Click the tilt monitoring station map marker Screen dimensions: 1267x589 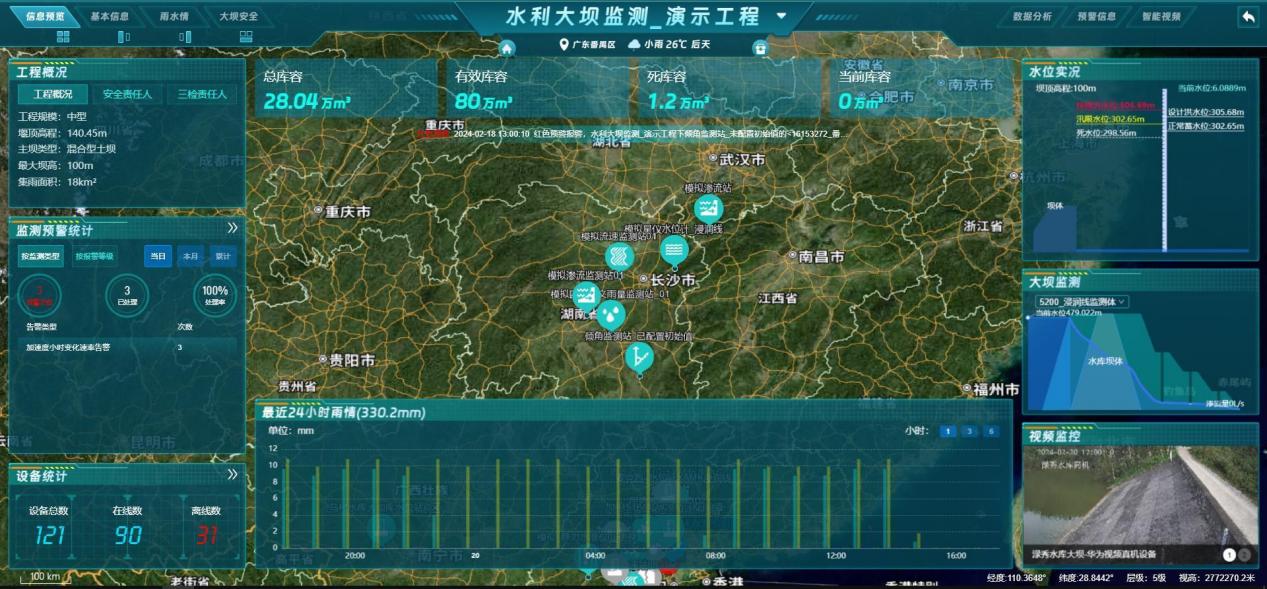(x=639, y=357)
